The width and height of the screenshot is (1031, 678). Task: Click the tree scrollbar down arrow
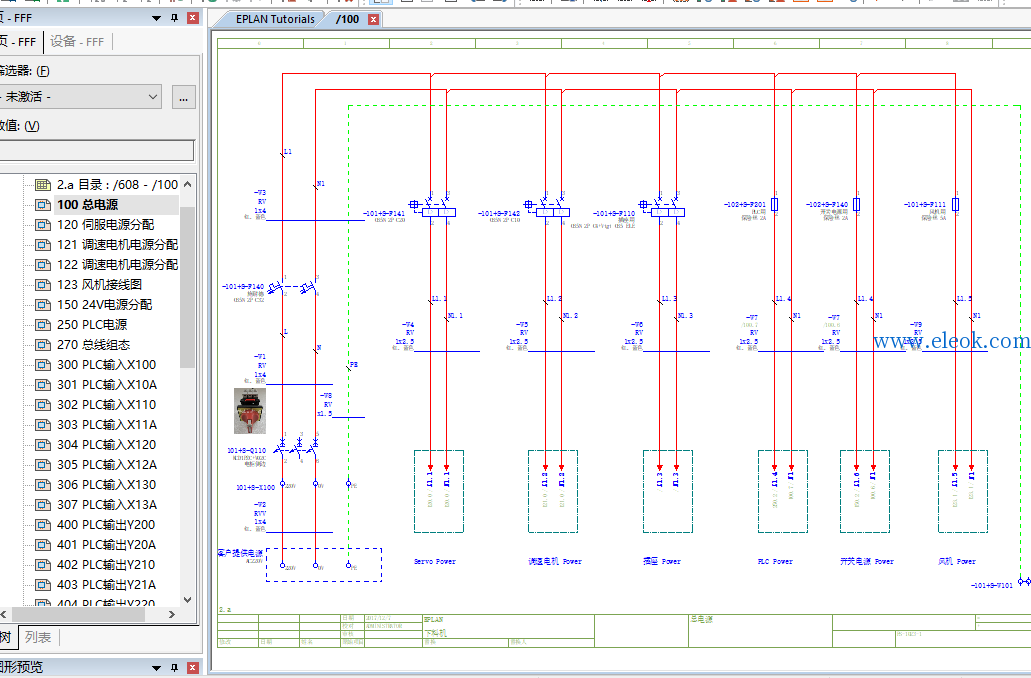click(x=187, y=599)
